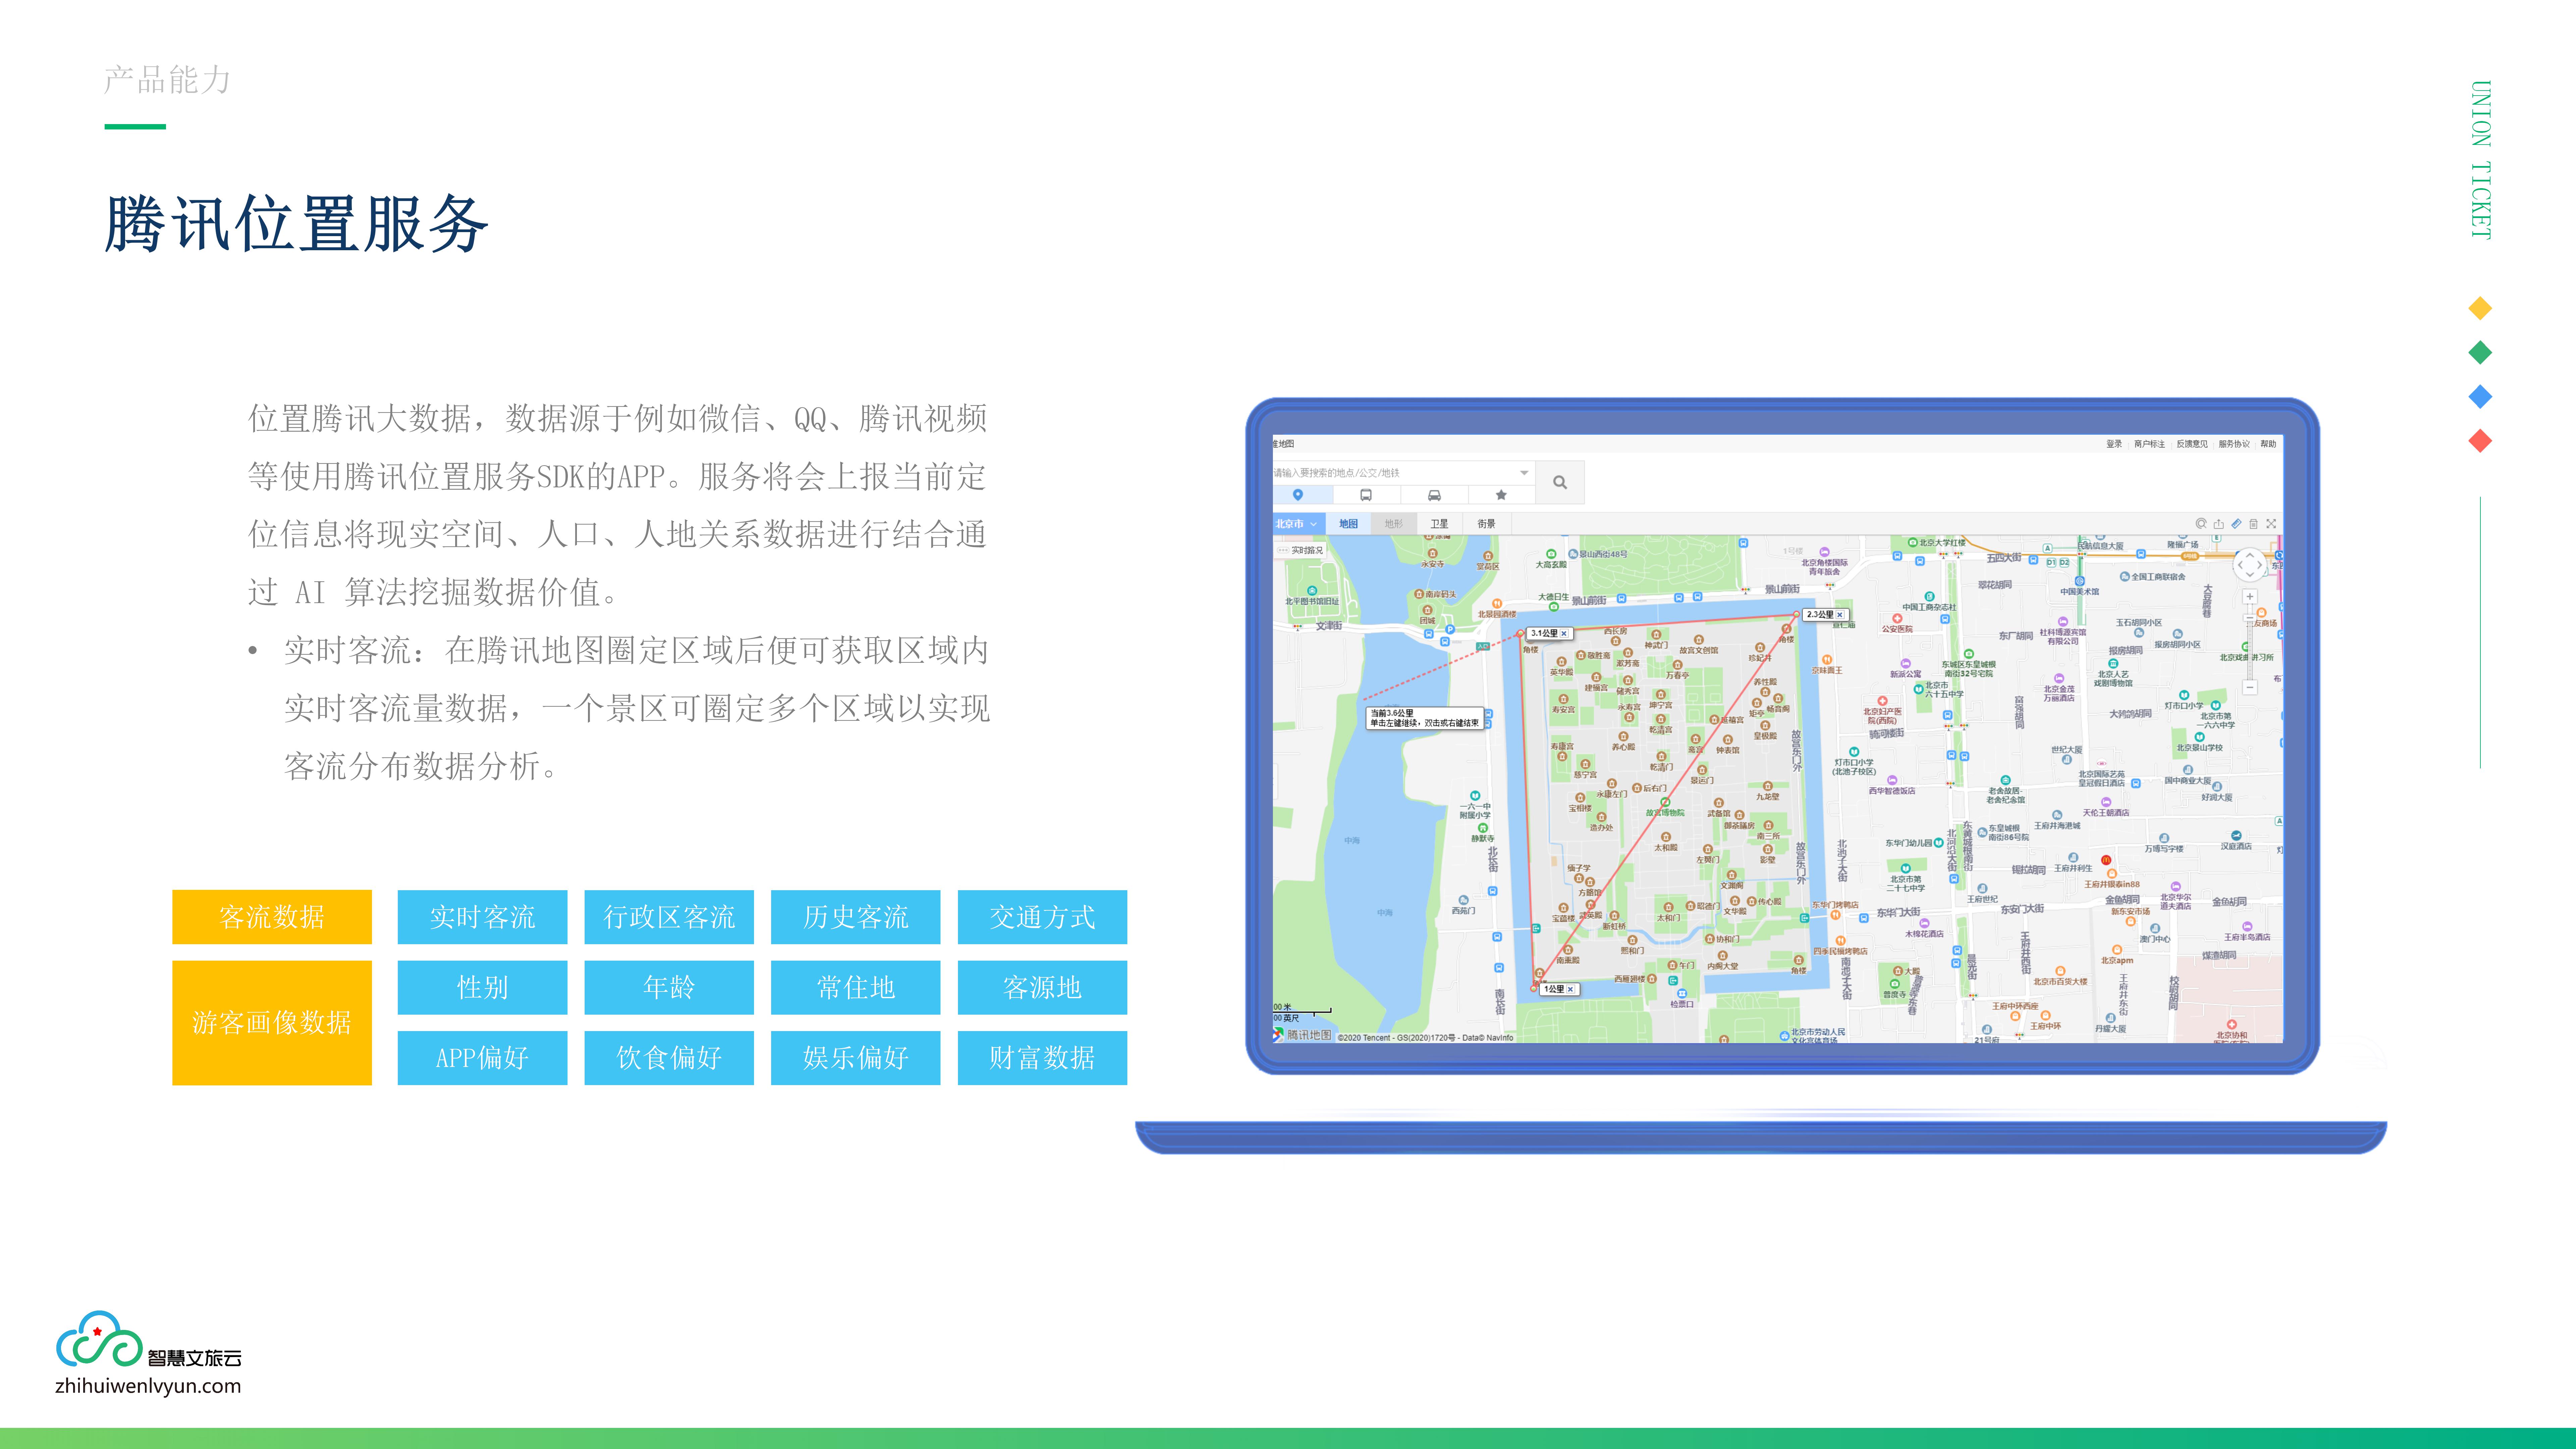The image size is (2576, 1449).
Task: Click the 行政区客流 blue box
Action: click(x=669, y=917)
